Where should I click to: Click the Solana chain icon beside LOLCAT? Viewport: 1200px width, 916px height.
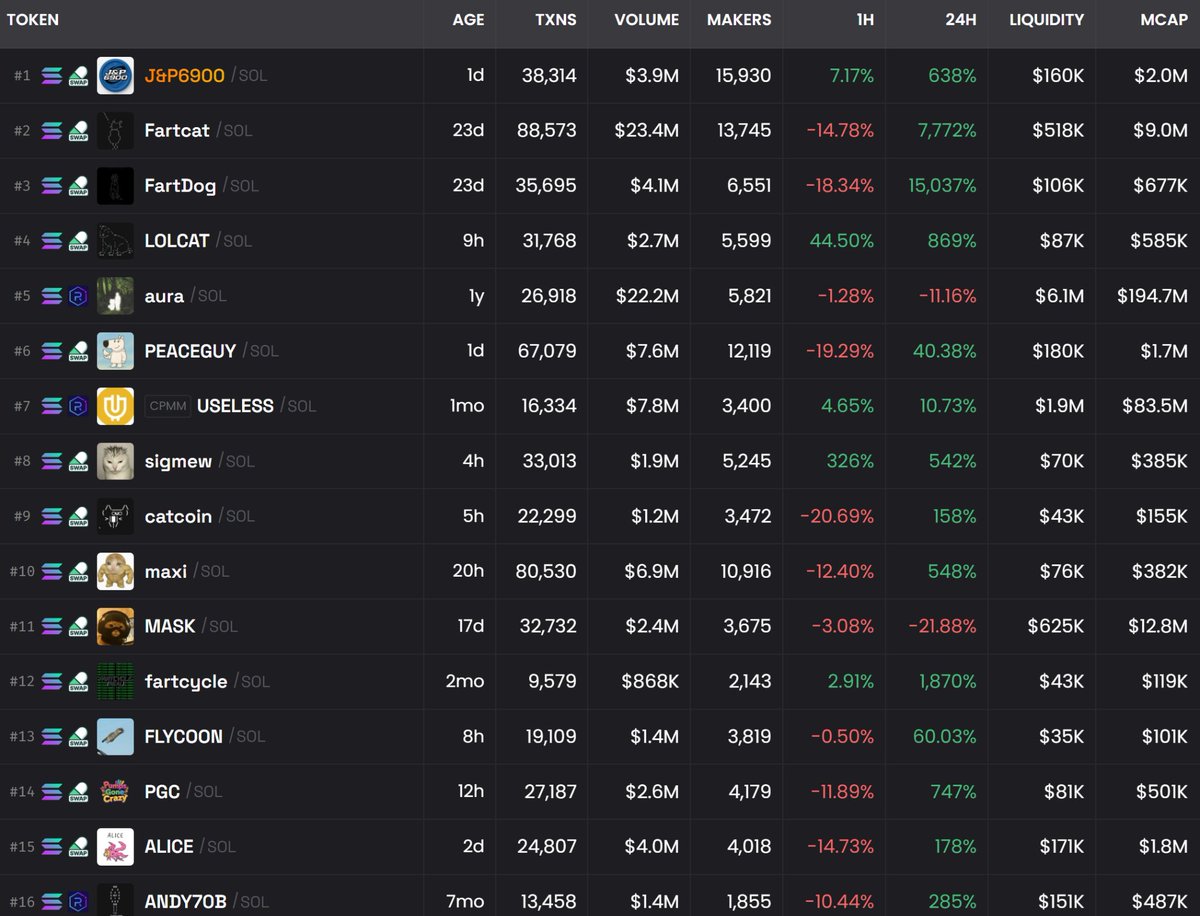pyautogui.click(x=52, y=241)
